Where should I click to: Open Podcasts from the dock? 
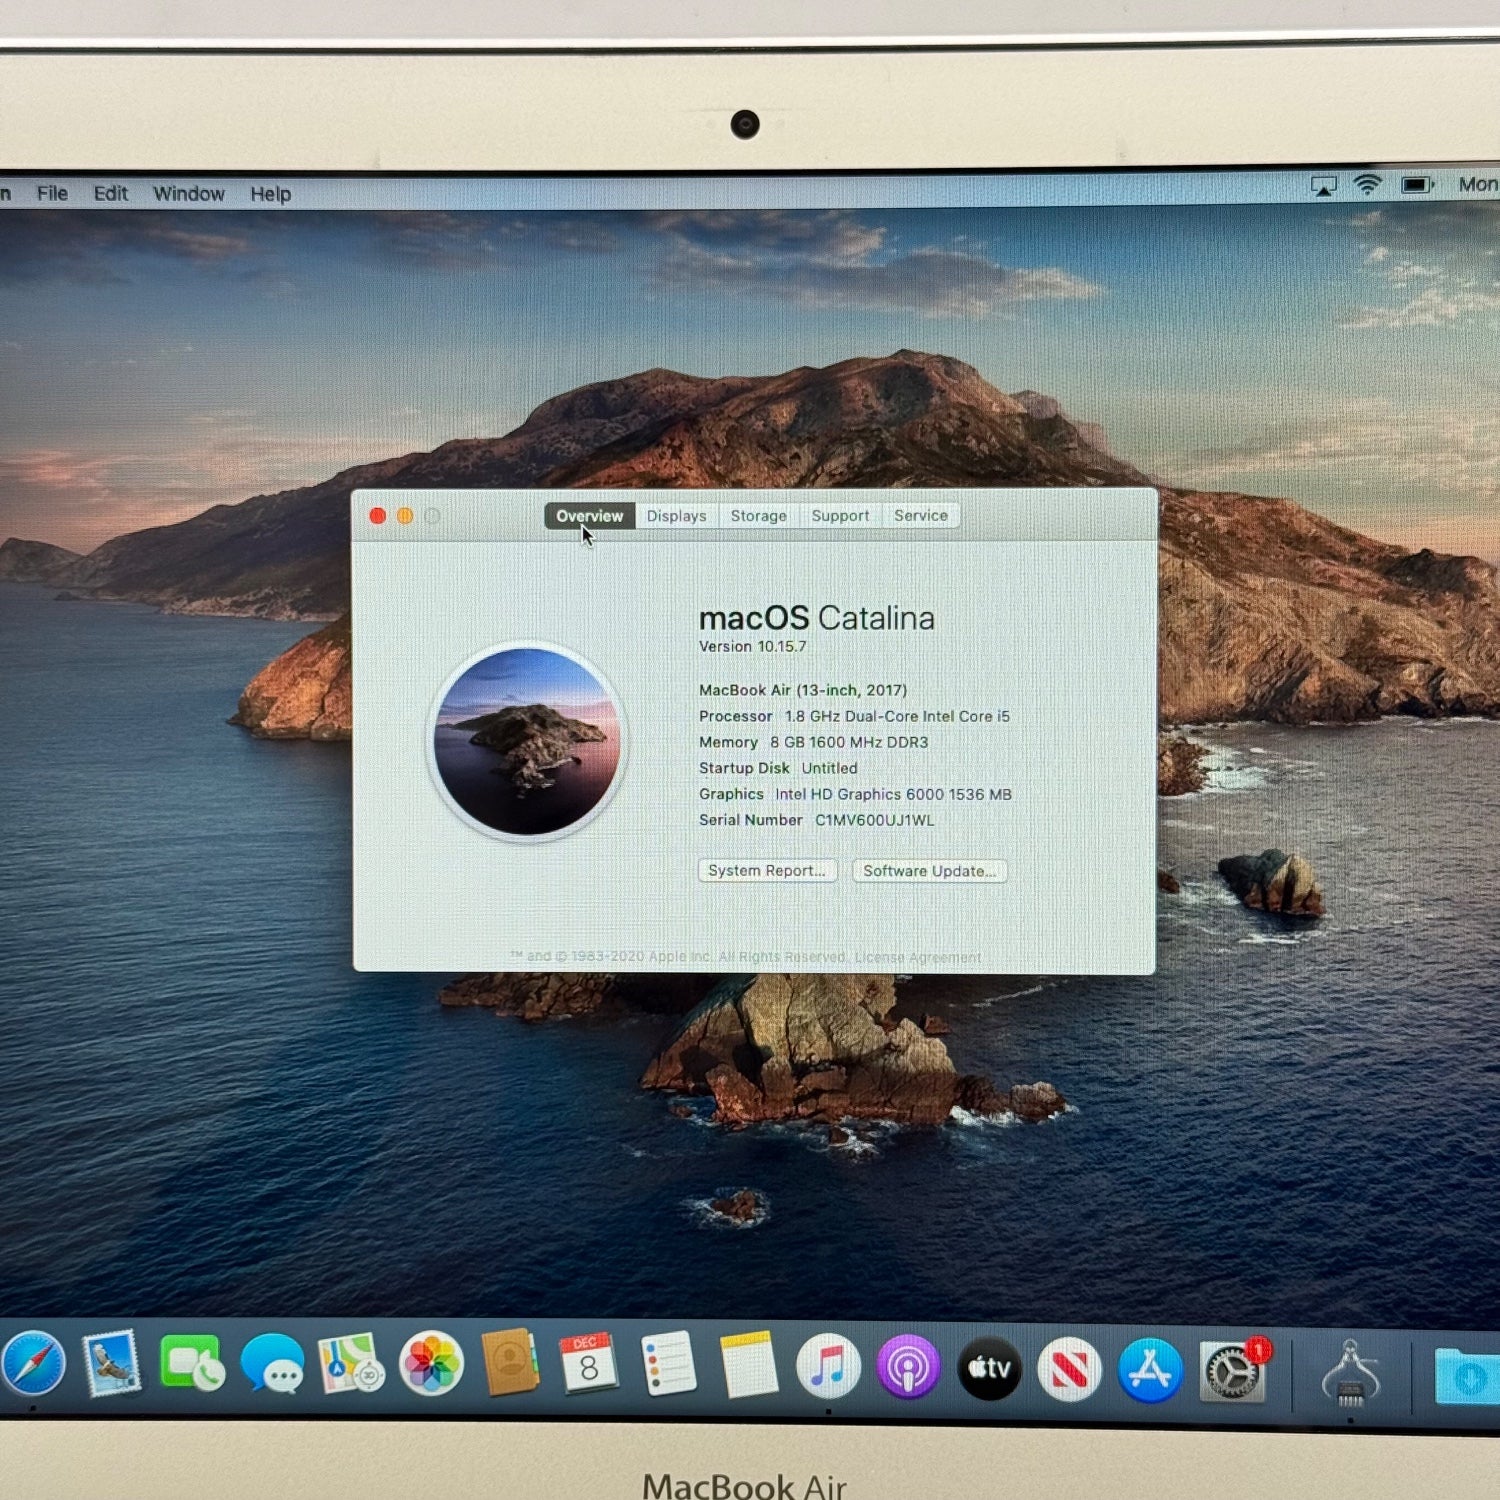[x=908, y=1367]
